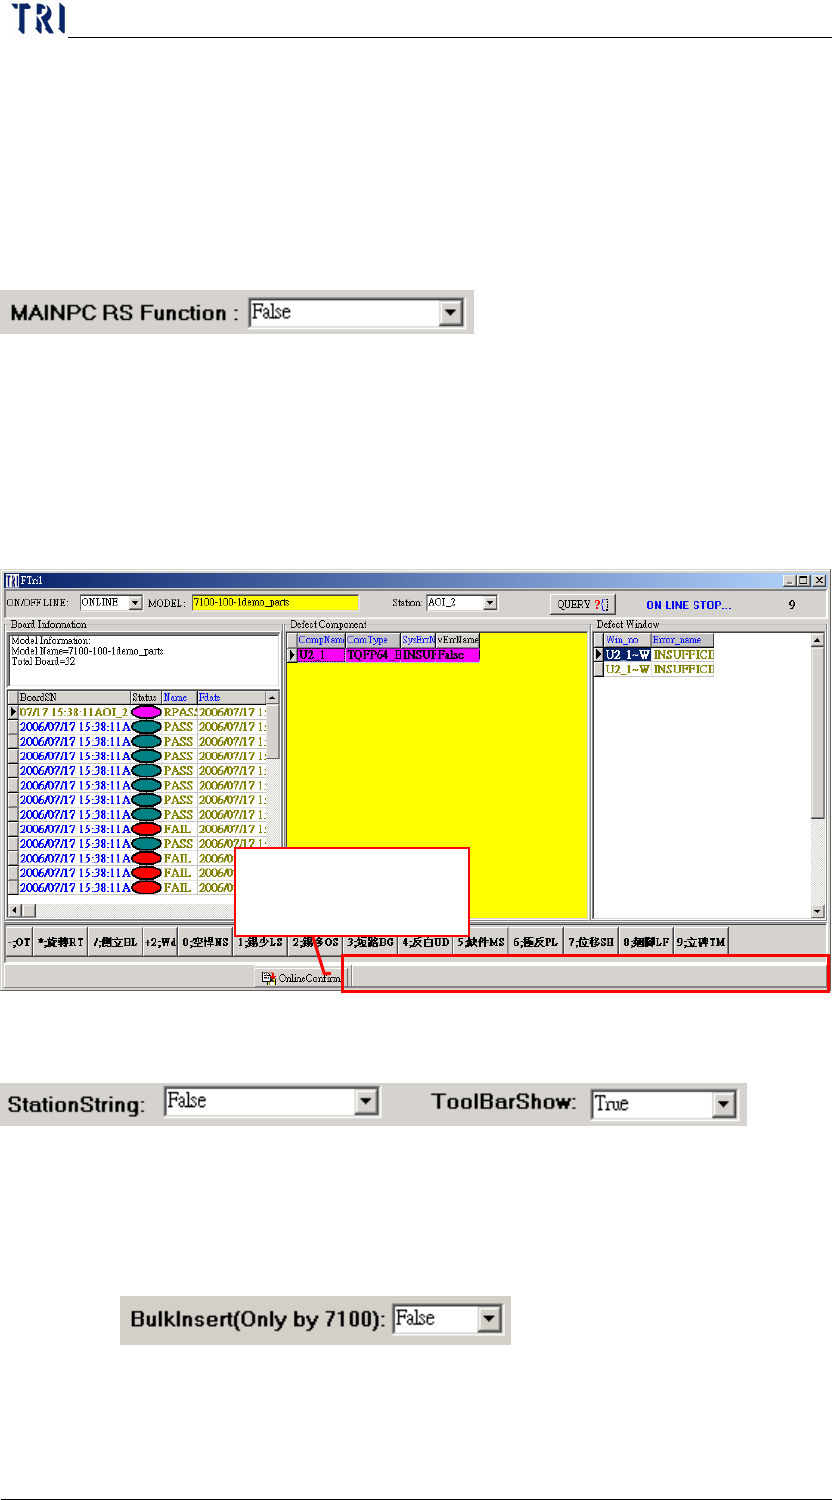
Task: Open the ON/OFF LINE combo box
Action: [110, 603]
